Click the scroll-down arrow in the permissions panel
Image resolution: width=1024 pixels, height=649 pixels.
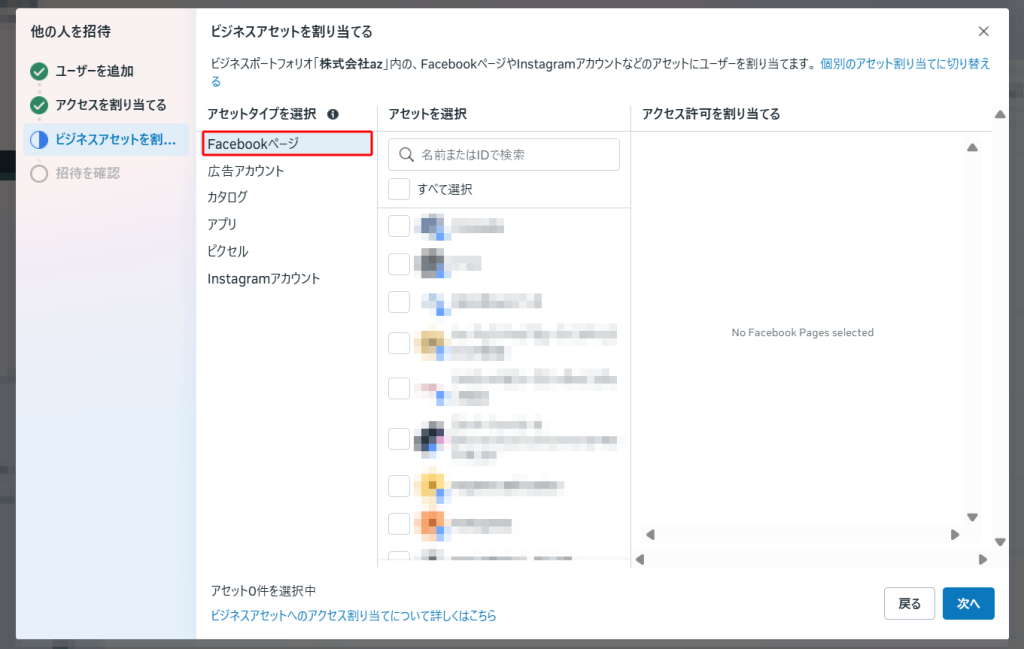pos(971,517)
